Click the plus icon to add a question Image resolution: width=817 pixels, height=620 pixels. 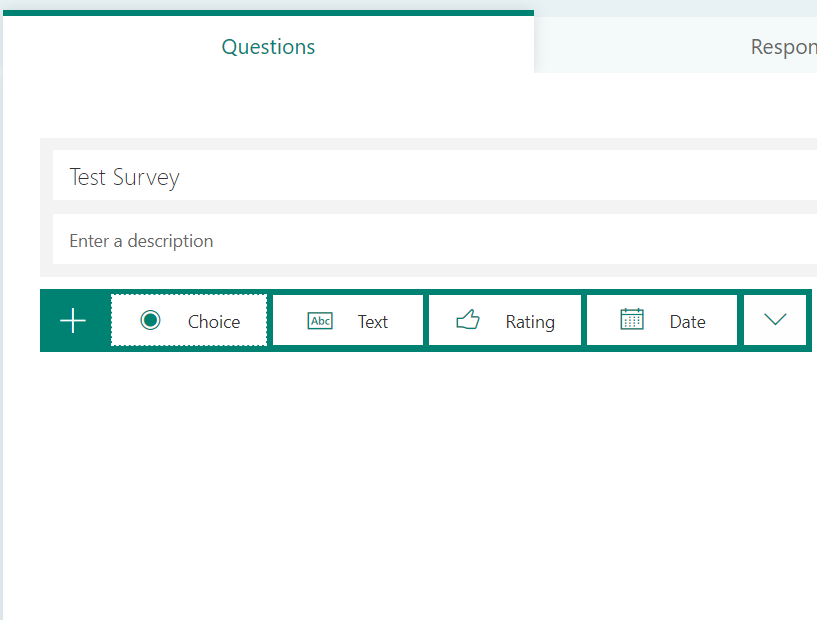click(x=73, y=321)
